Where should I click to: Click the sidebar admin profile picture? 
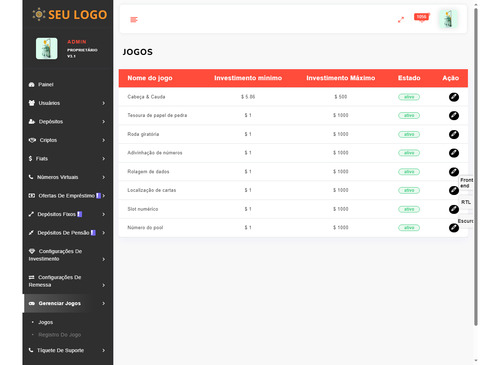47,49
